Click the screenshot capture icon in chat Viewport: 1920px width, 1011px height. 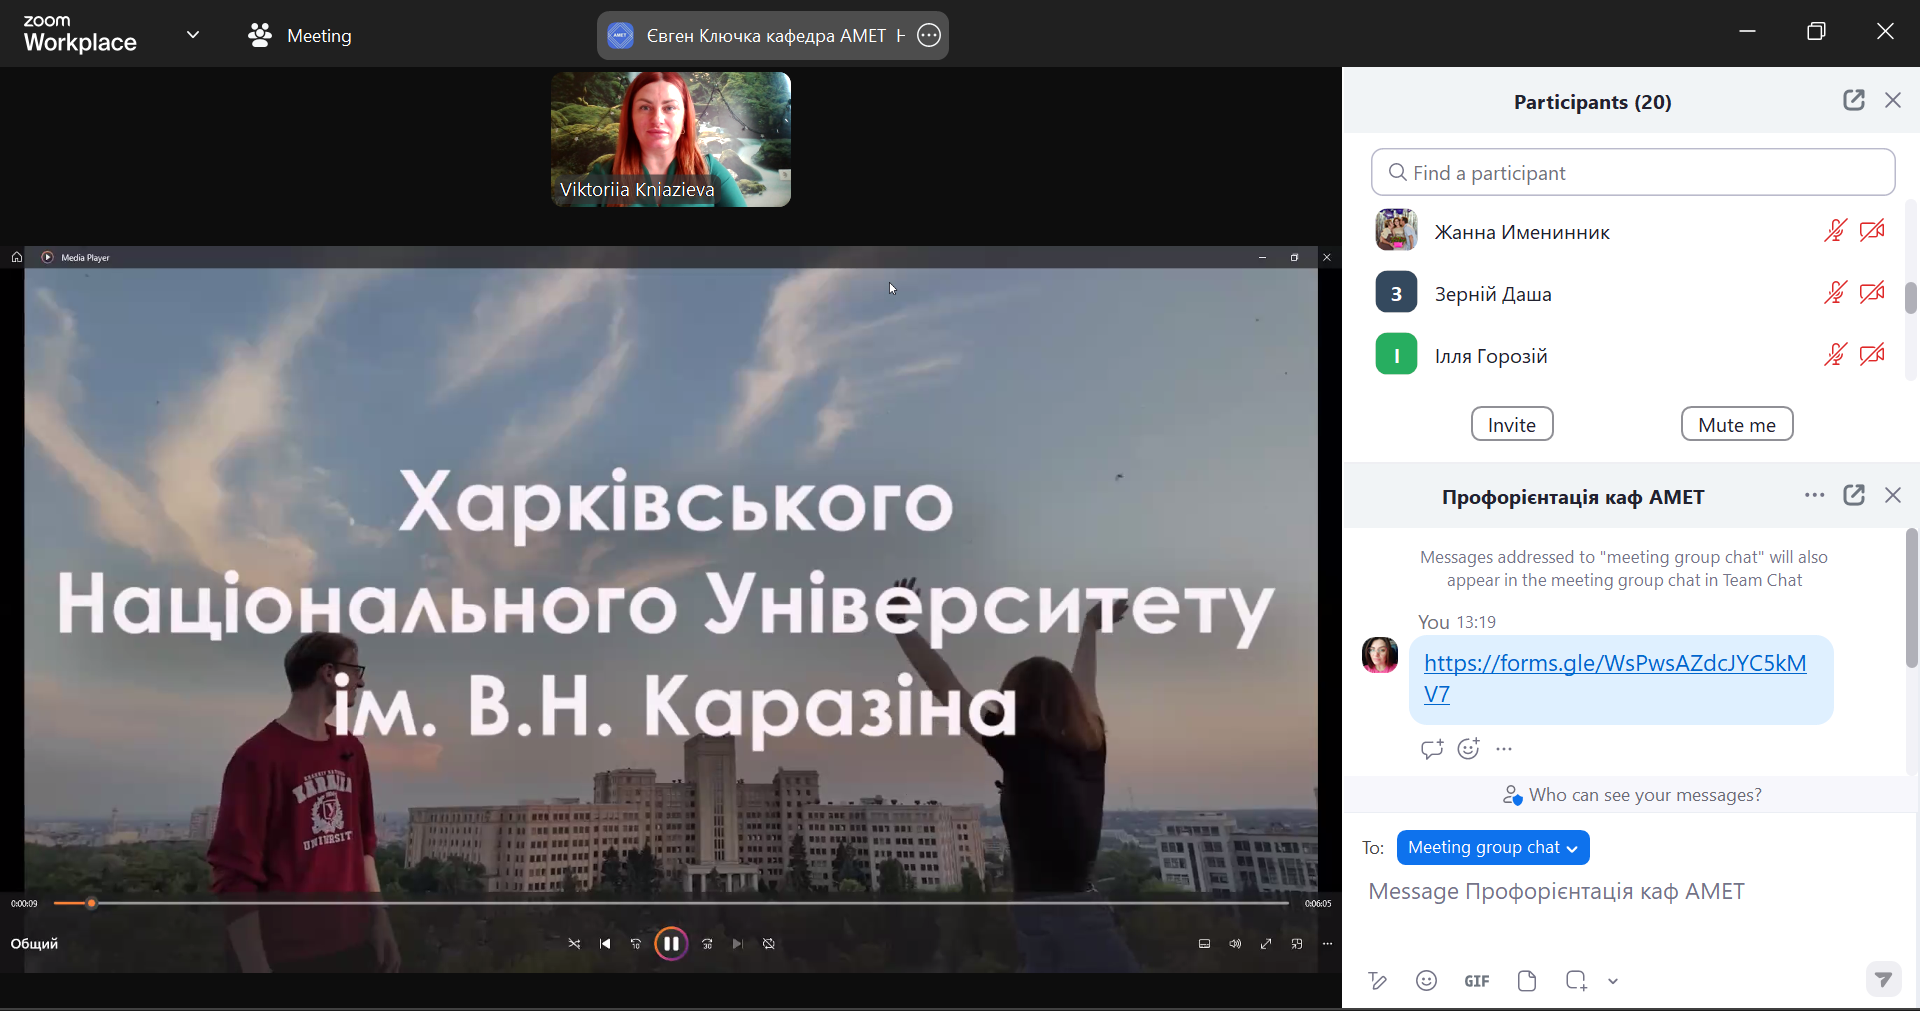coord(1576,981)
